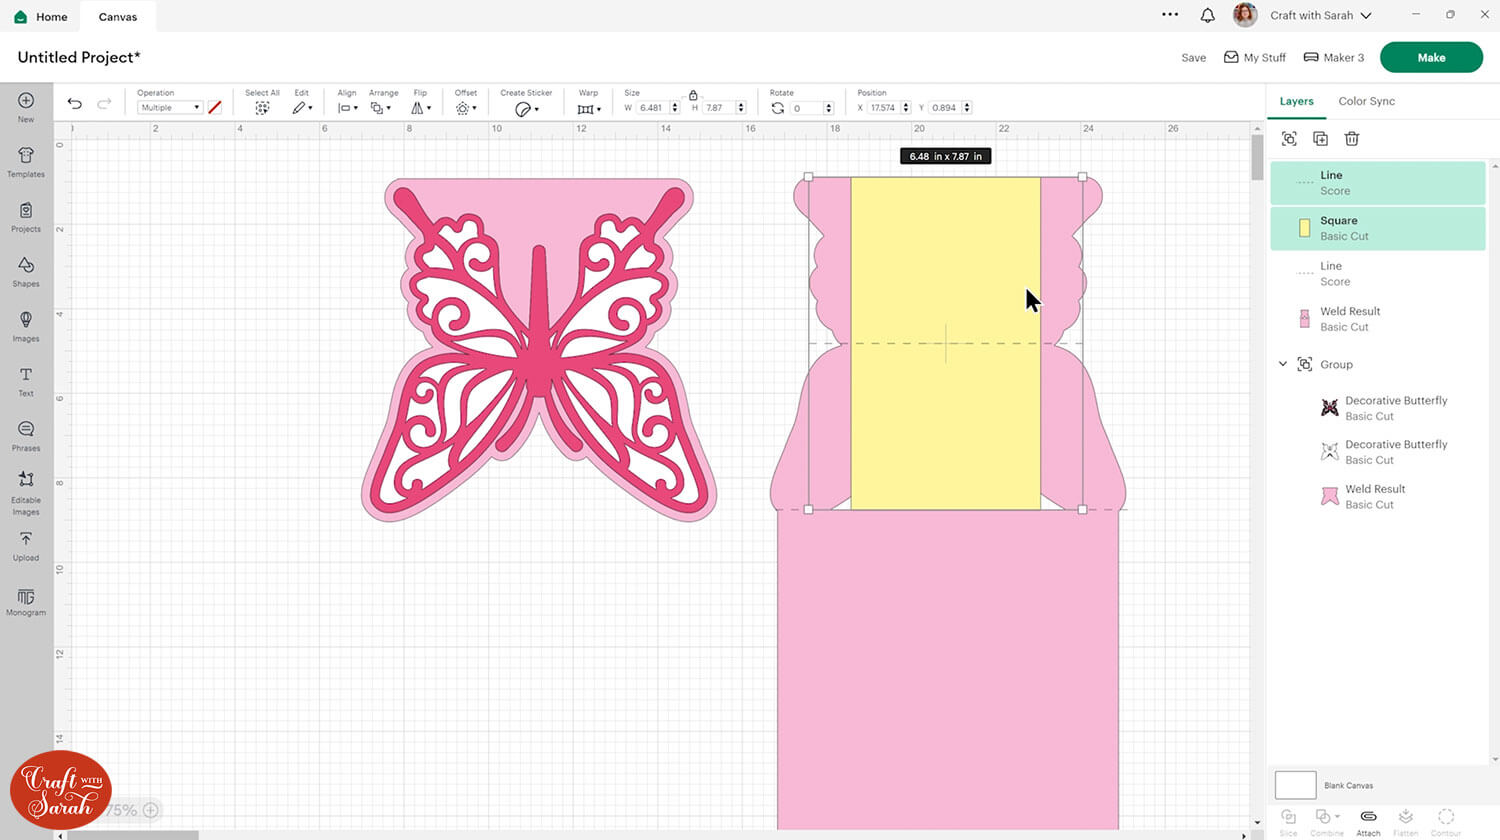Click the Attach button in the layers footer
1500x840 pixels.
point(1368,822)
